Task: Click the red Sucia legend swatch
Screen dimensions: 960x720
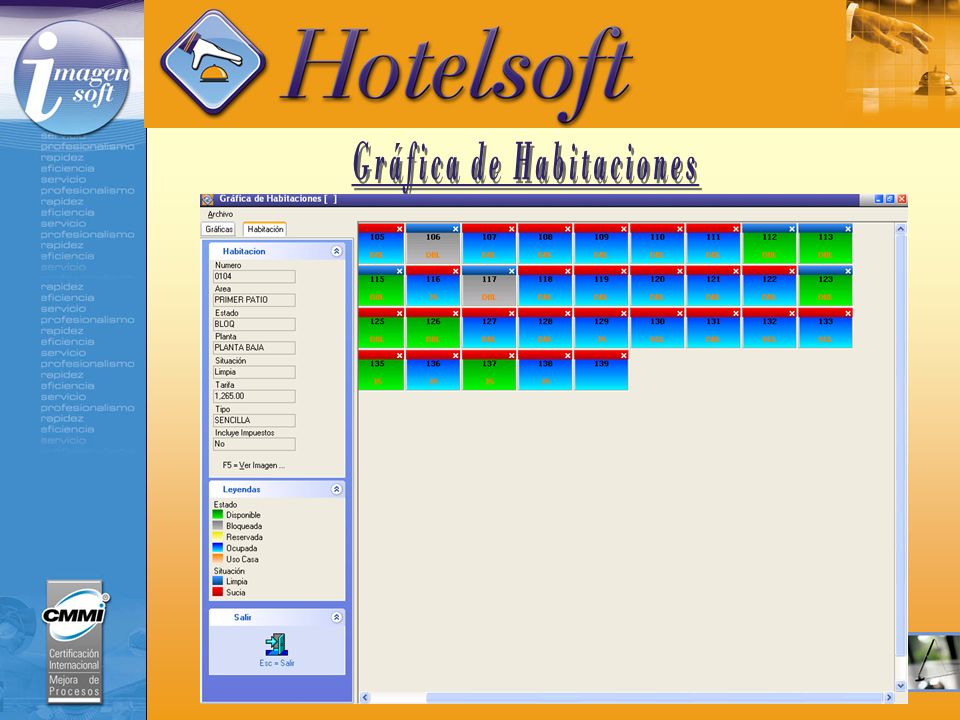Action: pyautogui.click(x=217, y=592)
